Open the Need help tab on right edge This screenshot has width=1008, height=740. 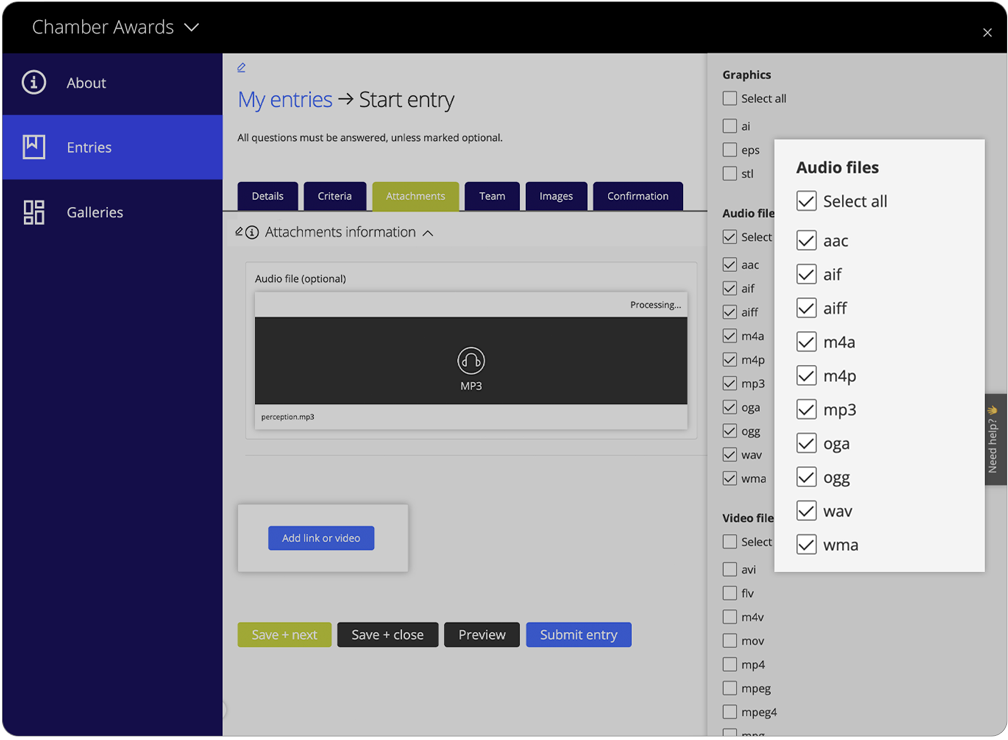point(992,440)
